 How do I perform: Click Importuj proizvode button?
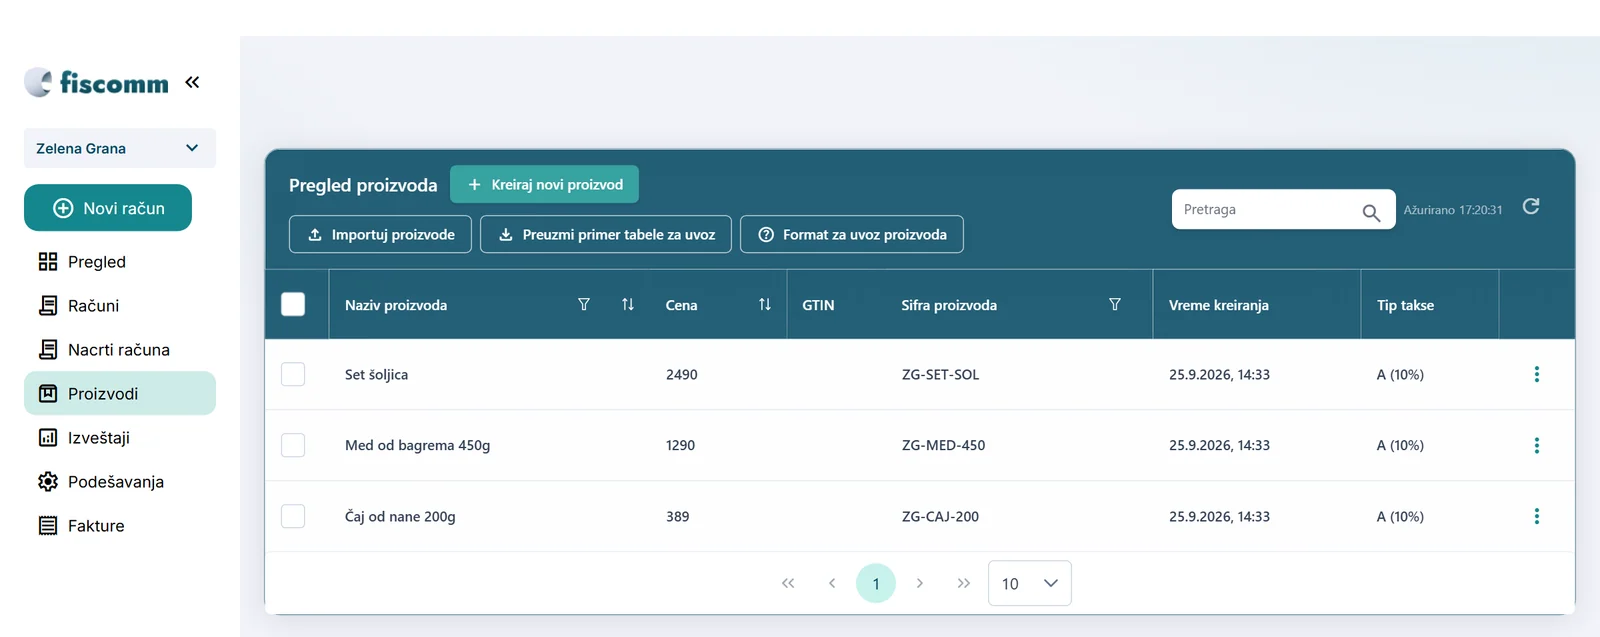tap(380, 234)
